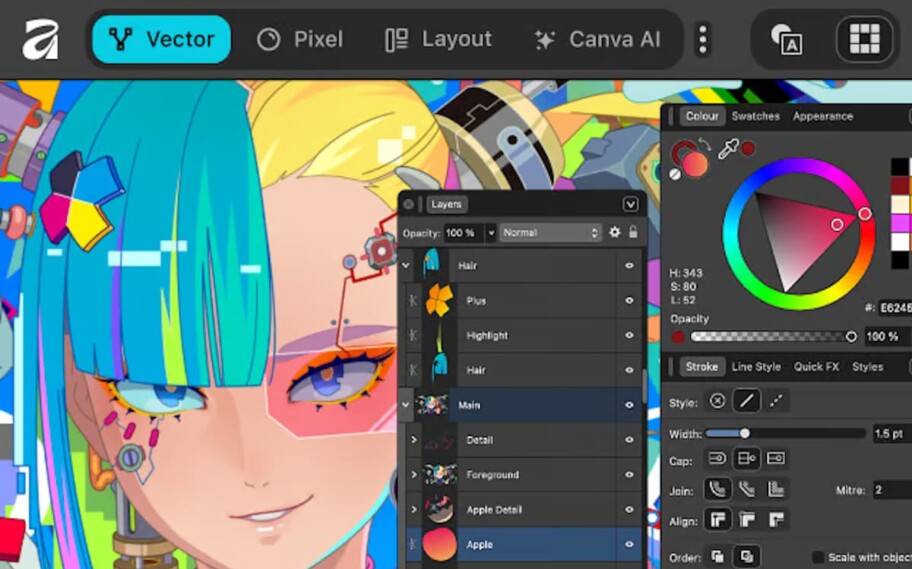This screenshot has width=912, height=569.
Task: Collapse the Main layer group
Action: 405,404
